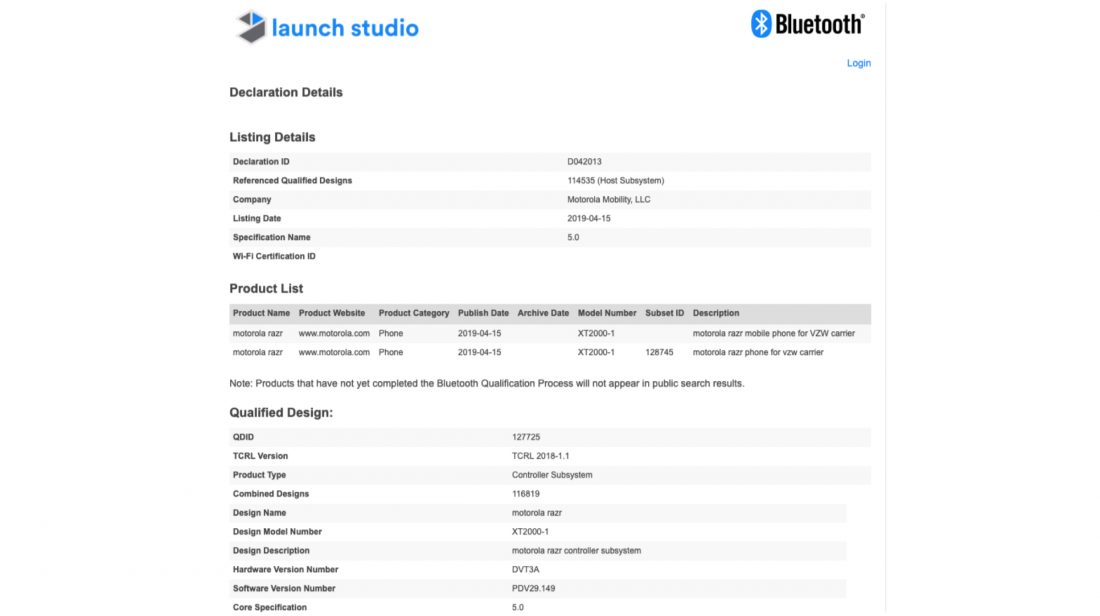Screen dimensions: 1100x616
Task: Open www.motorola.com in the first product row
Action: pyautogui.click(x=334, y=333)
